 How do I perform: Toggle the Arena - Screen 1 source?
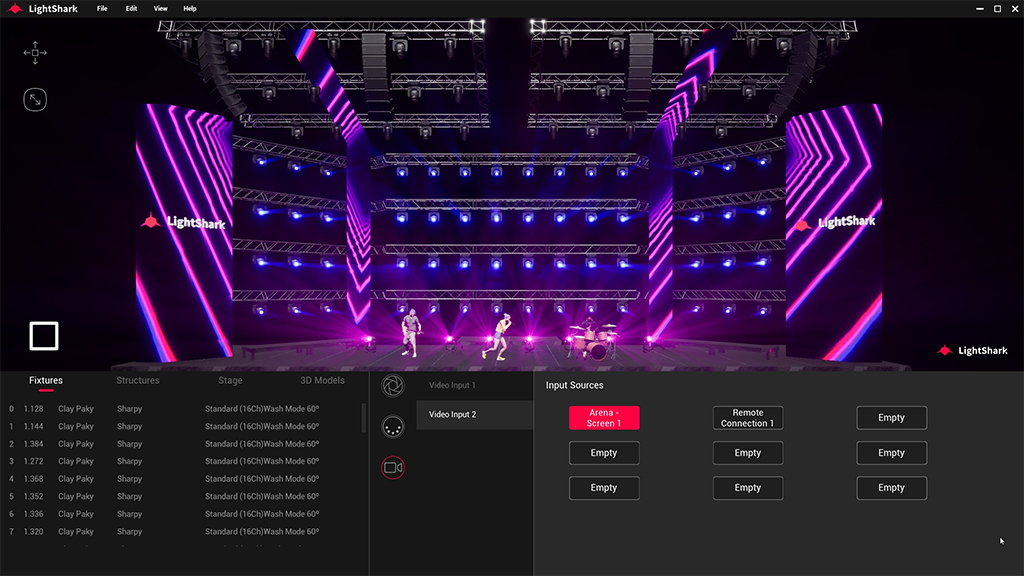click(x=604, y=418)
